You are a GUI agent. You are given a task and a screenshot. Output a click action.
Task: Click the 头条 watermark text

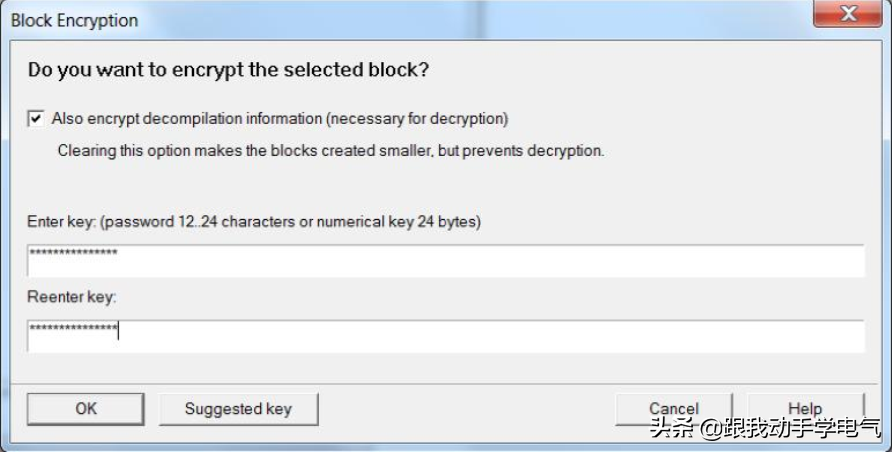pyautogui.click(x=671, y=430)
